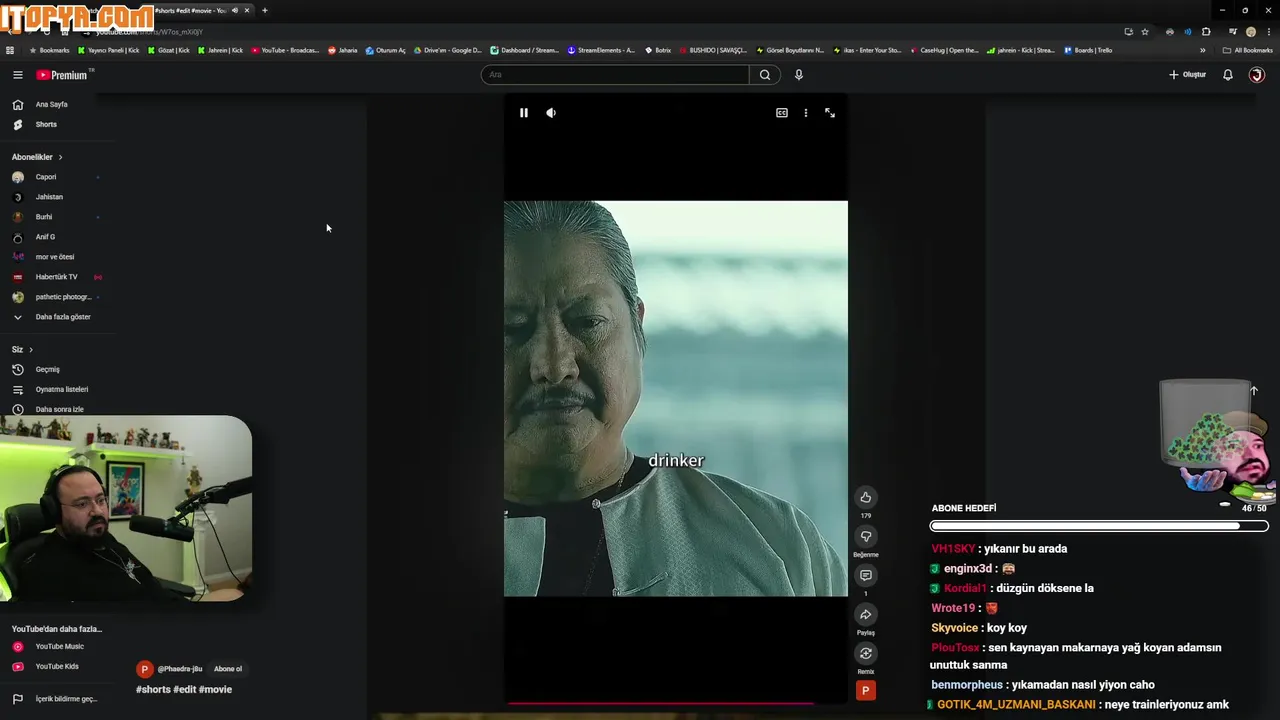Dislike the Shorts video
The width and height of the screenshot is (1280, 720).
[x=866, y=536]
